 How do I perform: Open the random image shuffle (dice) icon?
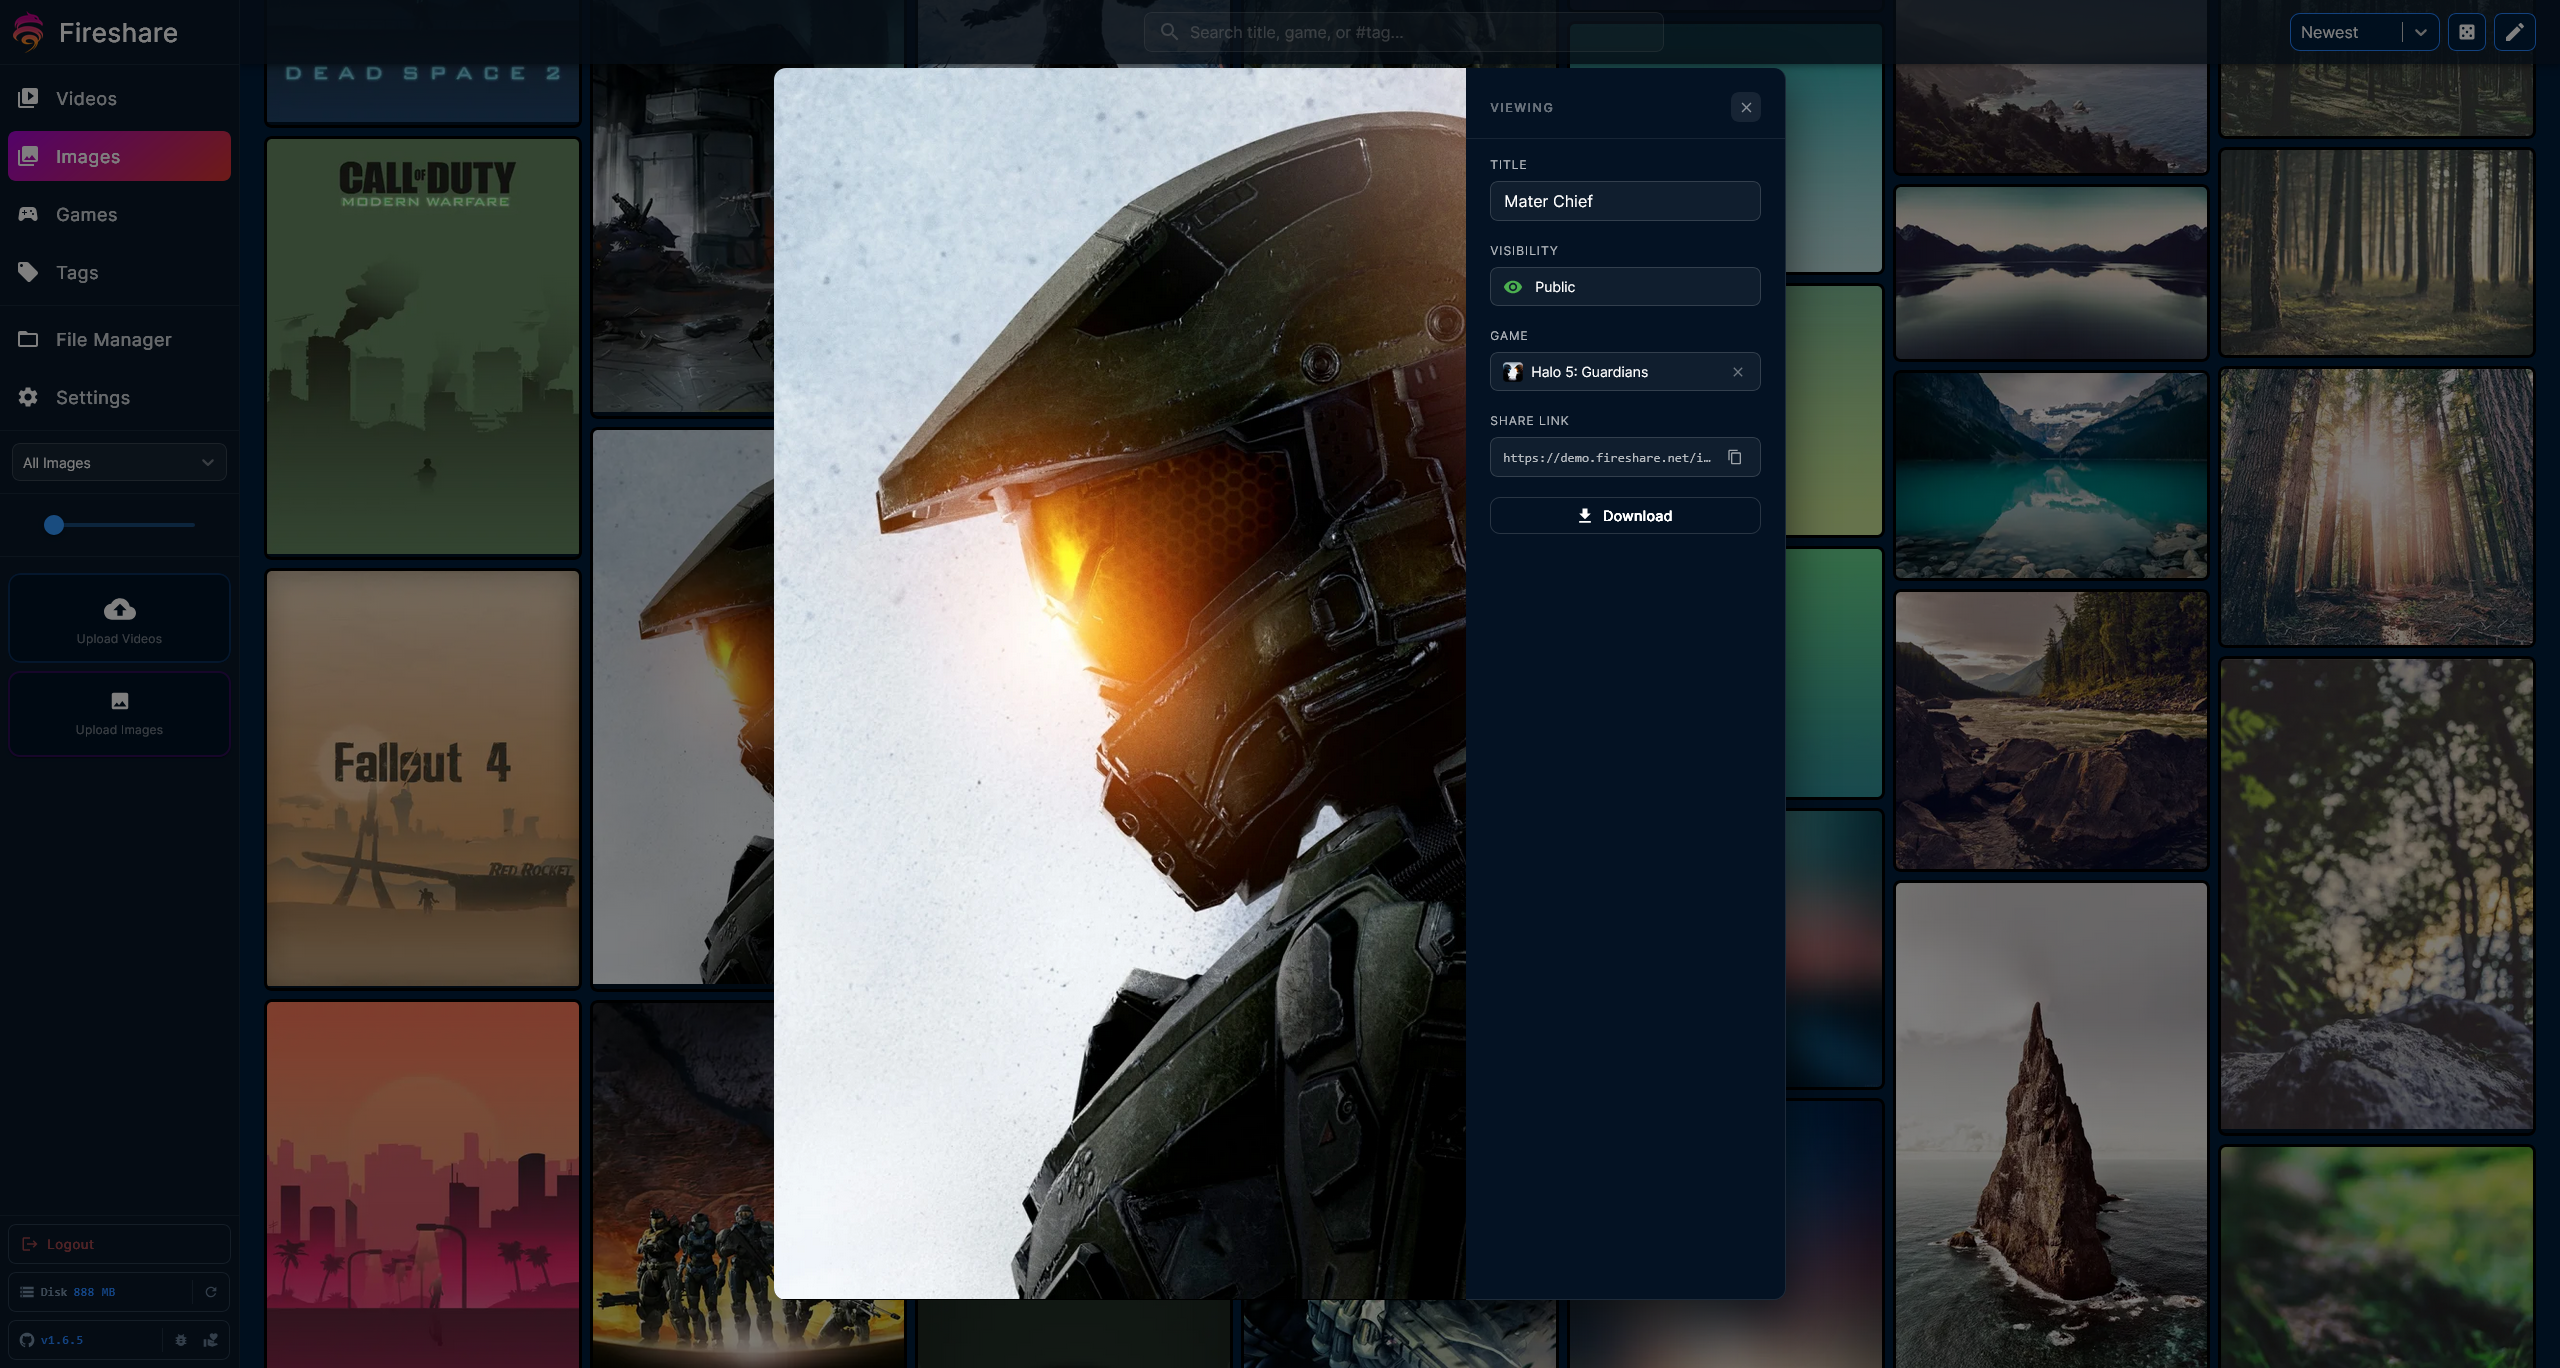click(2467, 31)
